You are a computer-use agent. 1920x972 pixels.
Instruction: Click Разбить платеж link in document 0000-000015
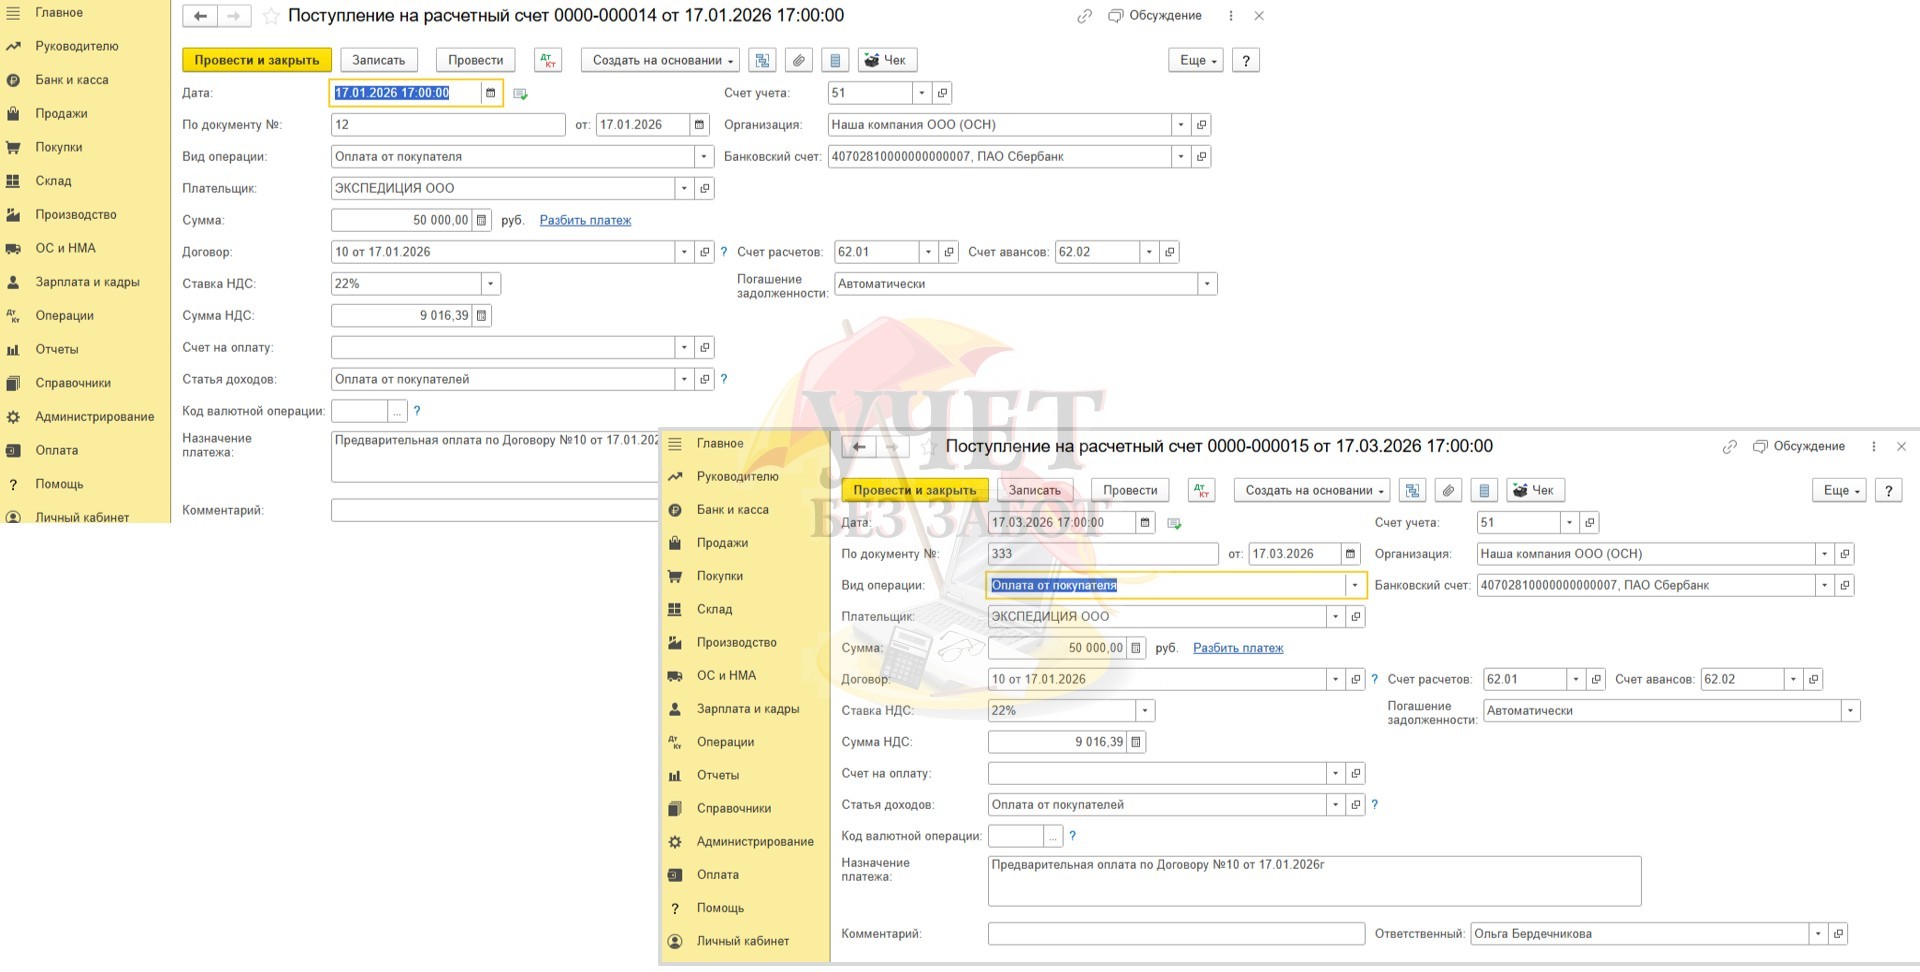pyautogui.click(x=1237, y=648)
